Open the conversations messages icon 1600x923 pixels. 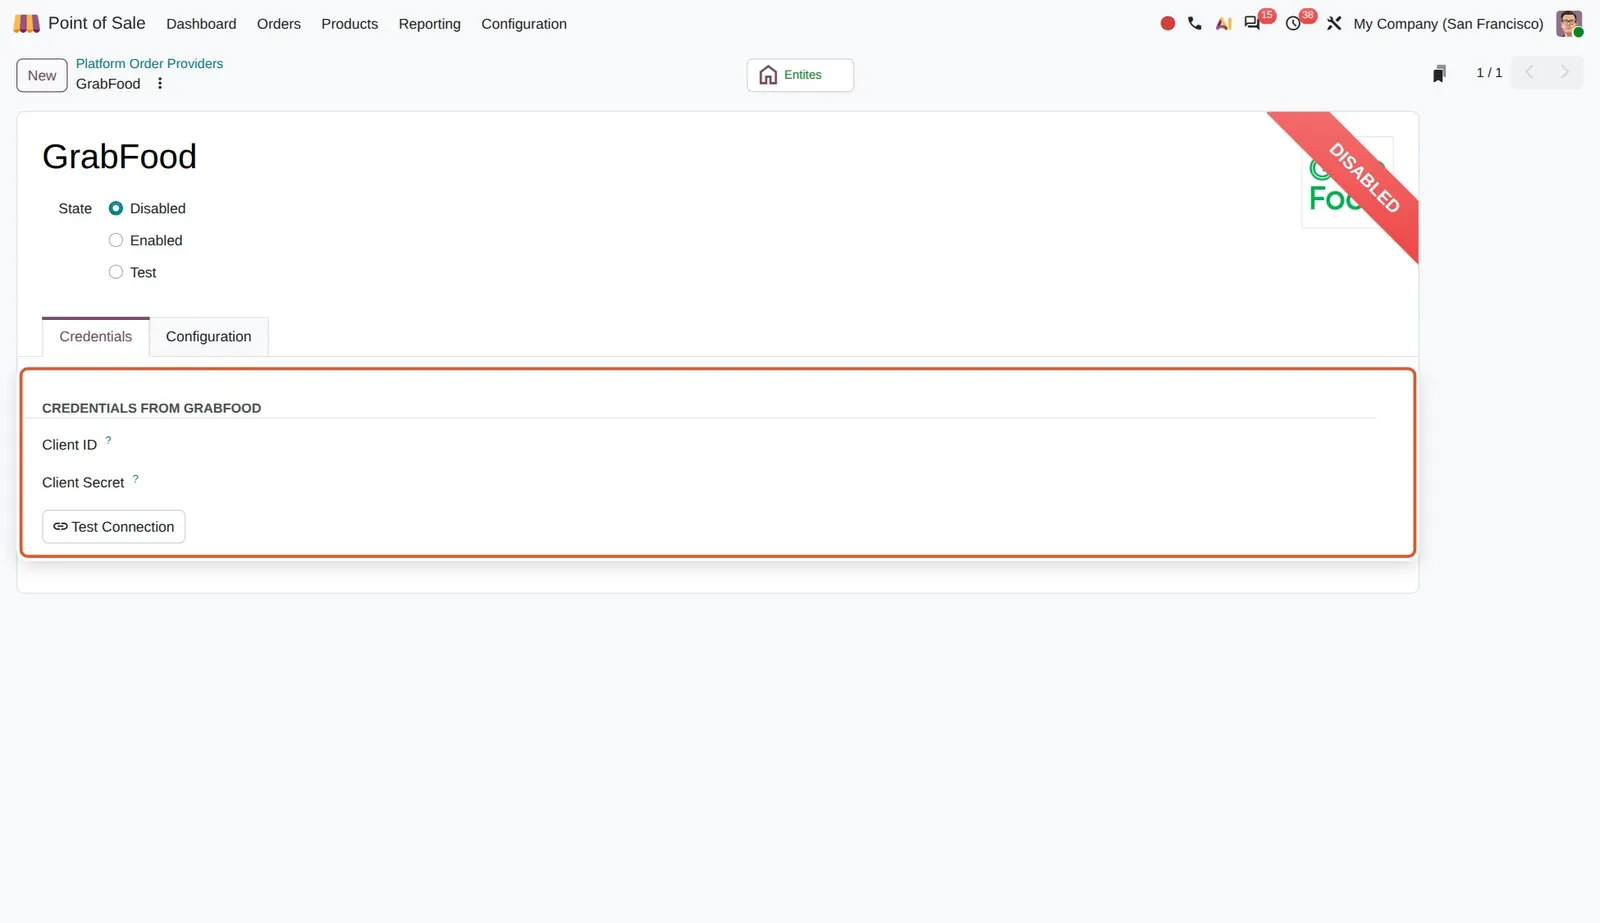1252,23
